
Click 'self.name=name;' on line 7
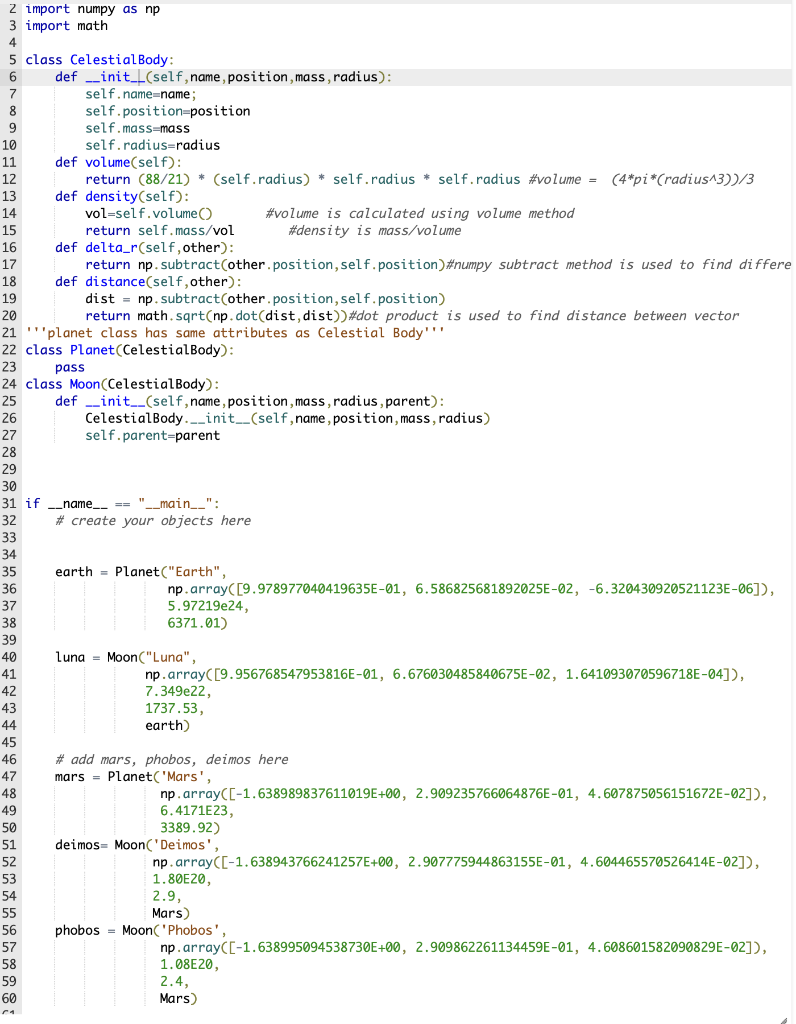pos(140,94)
